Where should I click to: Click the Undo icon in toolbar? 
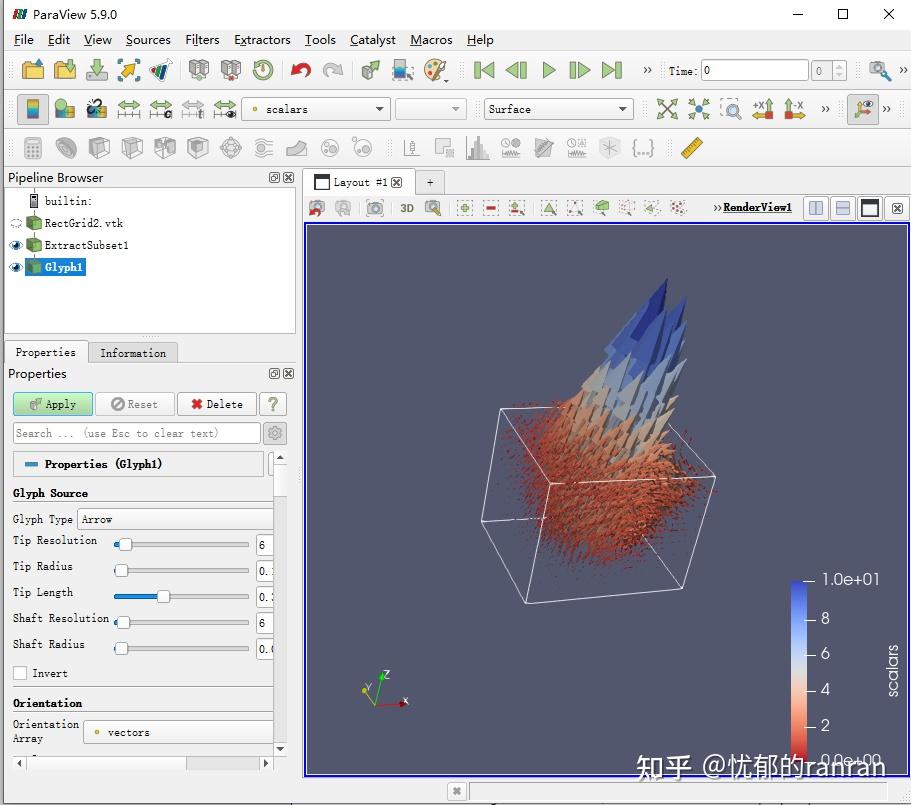coord(300,71)
